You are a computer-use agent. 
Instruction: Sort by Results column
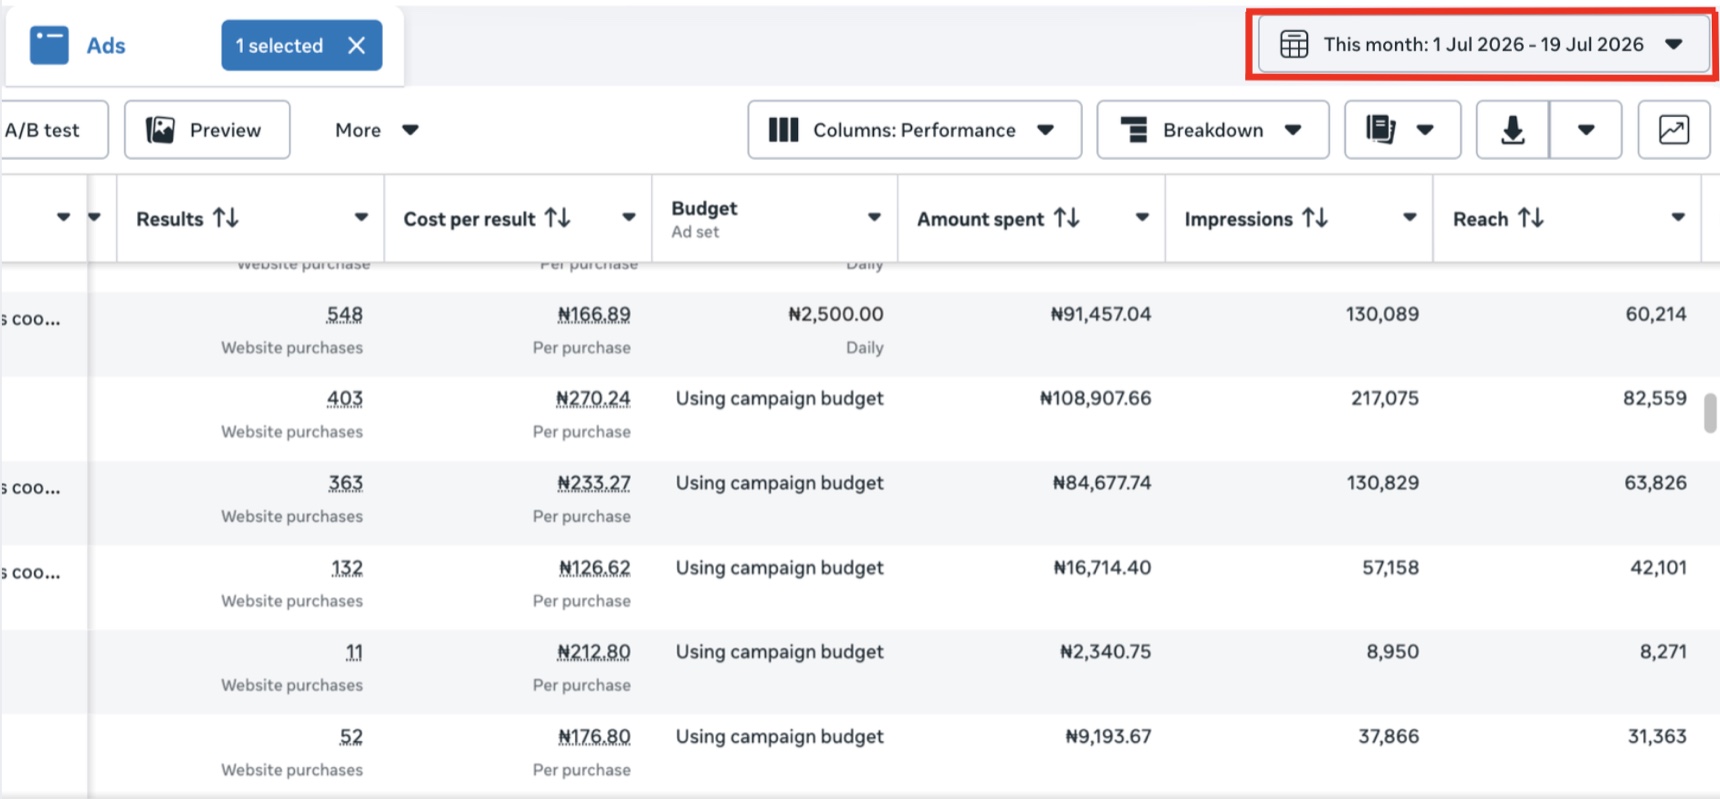227,218
